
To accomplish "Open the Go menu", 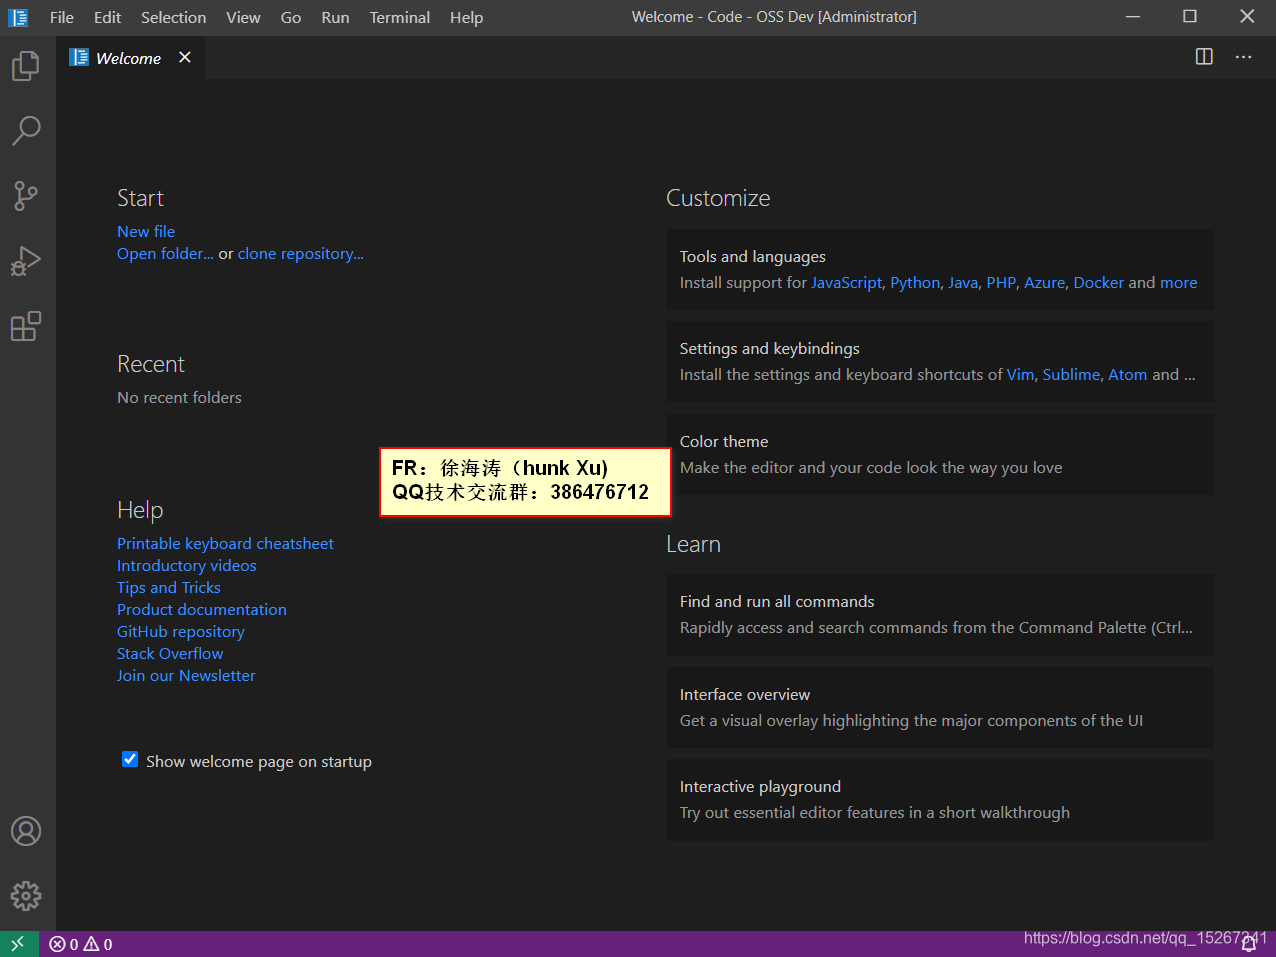I will [291, 17].
